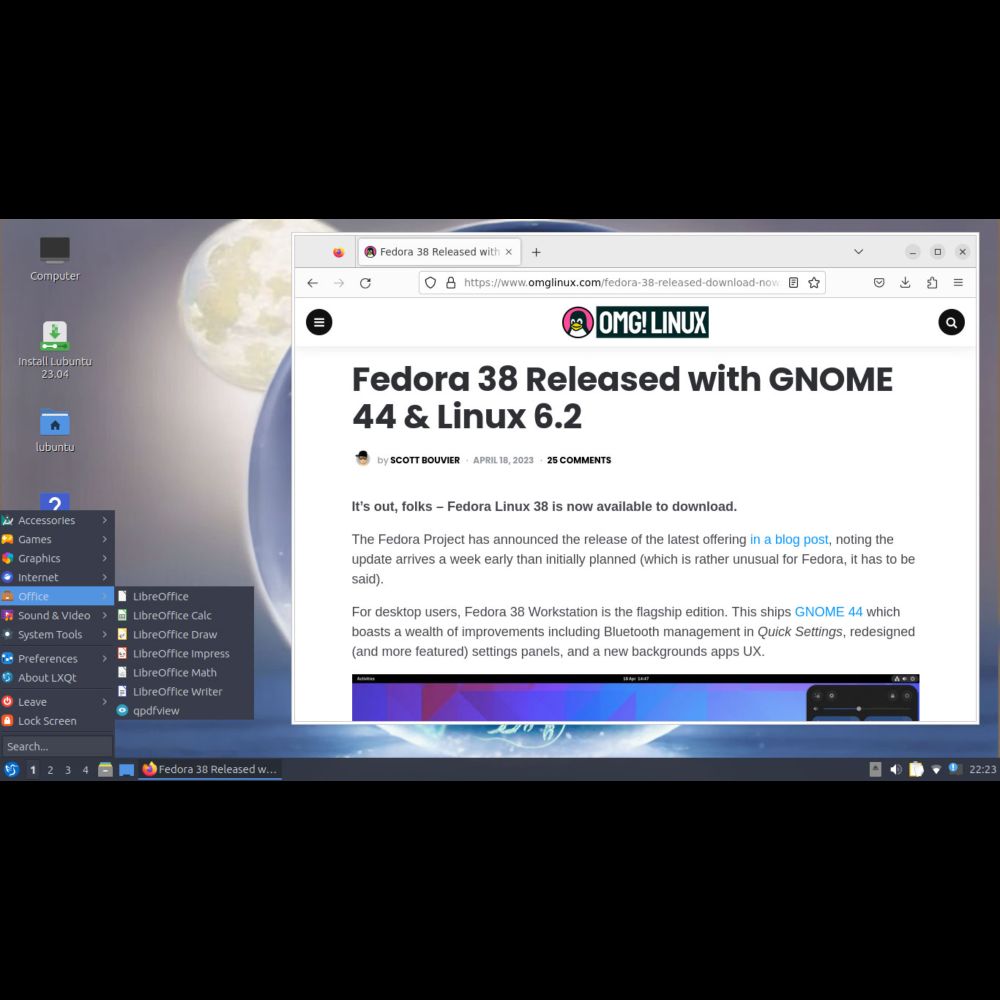Click the show desktop icon in the panel
This screenshot has width=1000, height=1000.
(x=126, y=769)
